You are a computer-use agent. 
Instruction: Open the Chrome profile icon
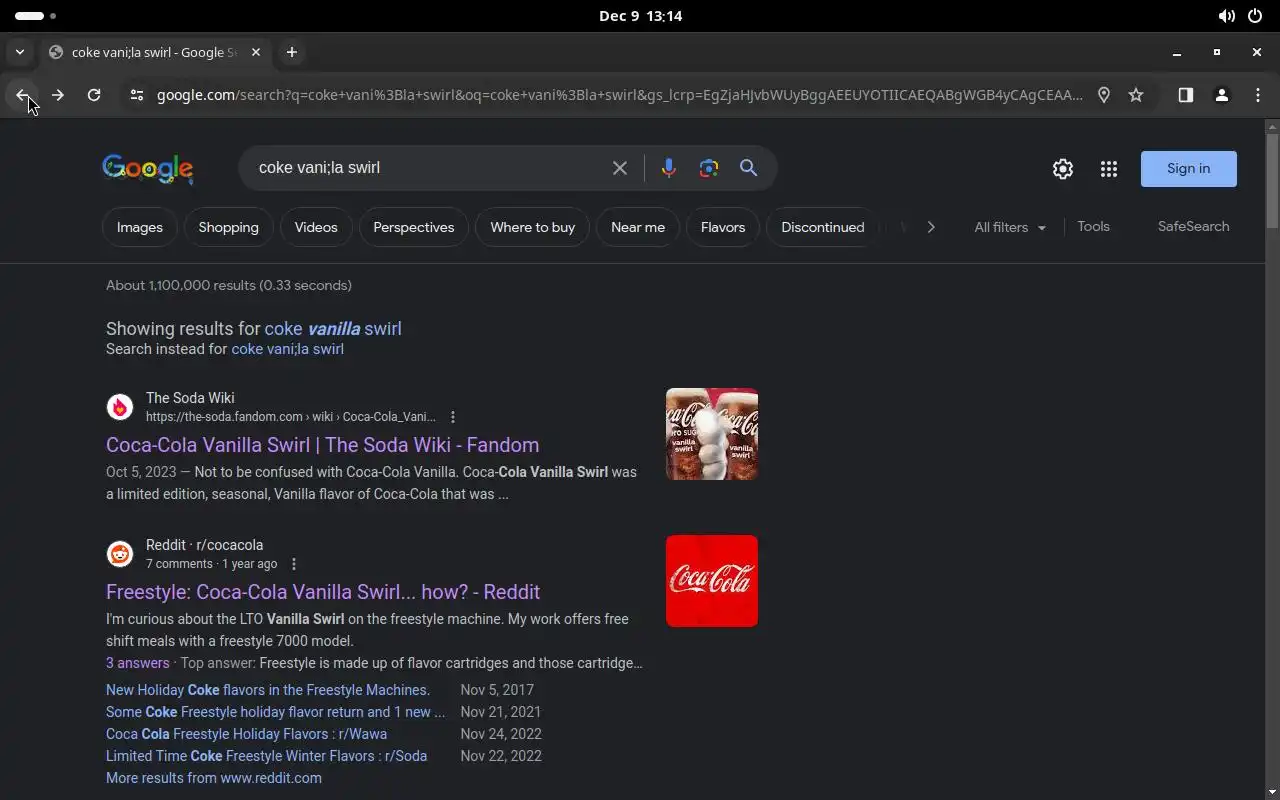pyautogui.click(x=1221, y=95)
